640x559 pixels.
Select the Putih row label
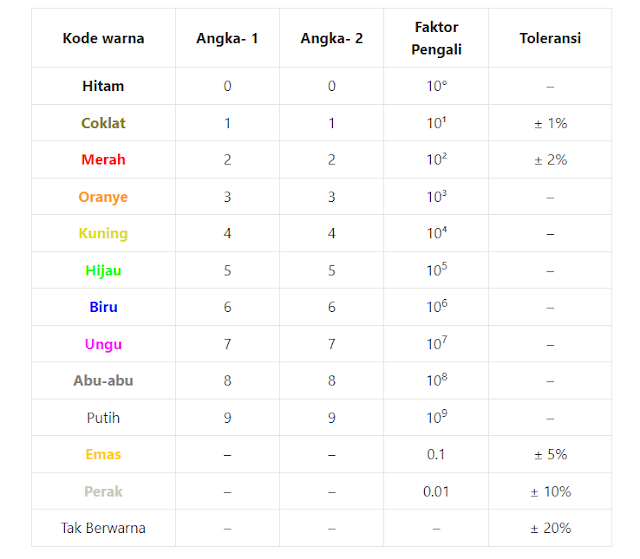pyautogui.click(x=103, y=418)
